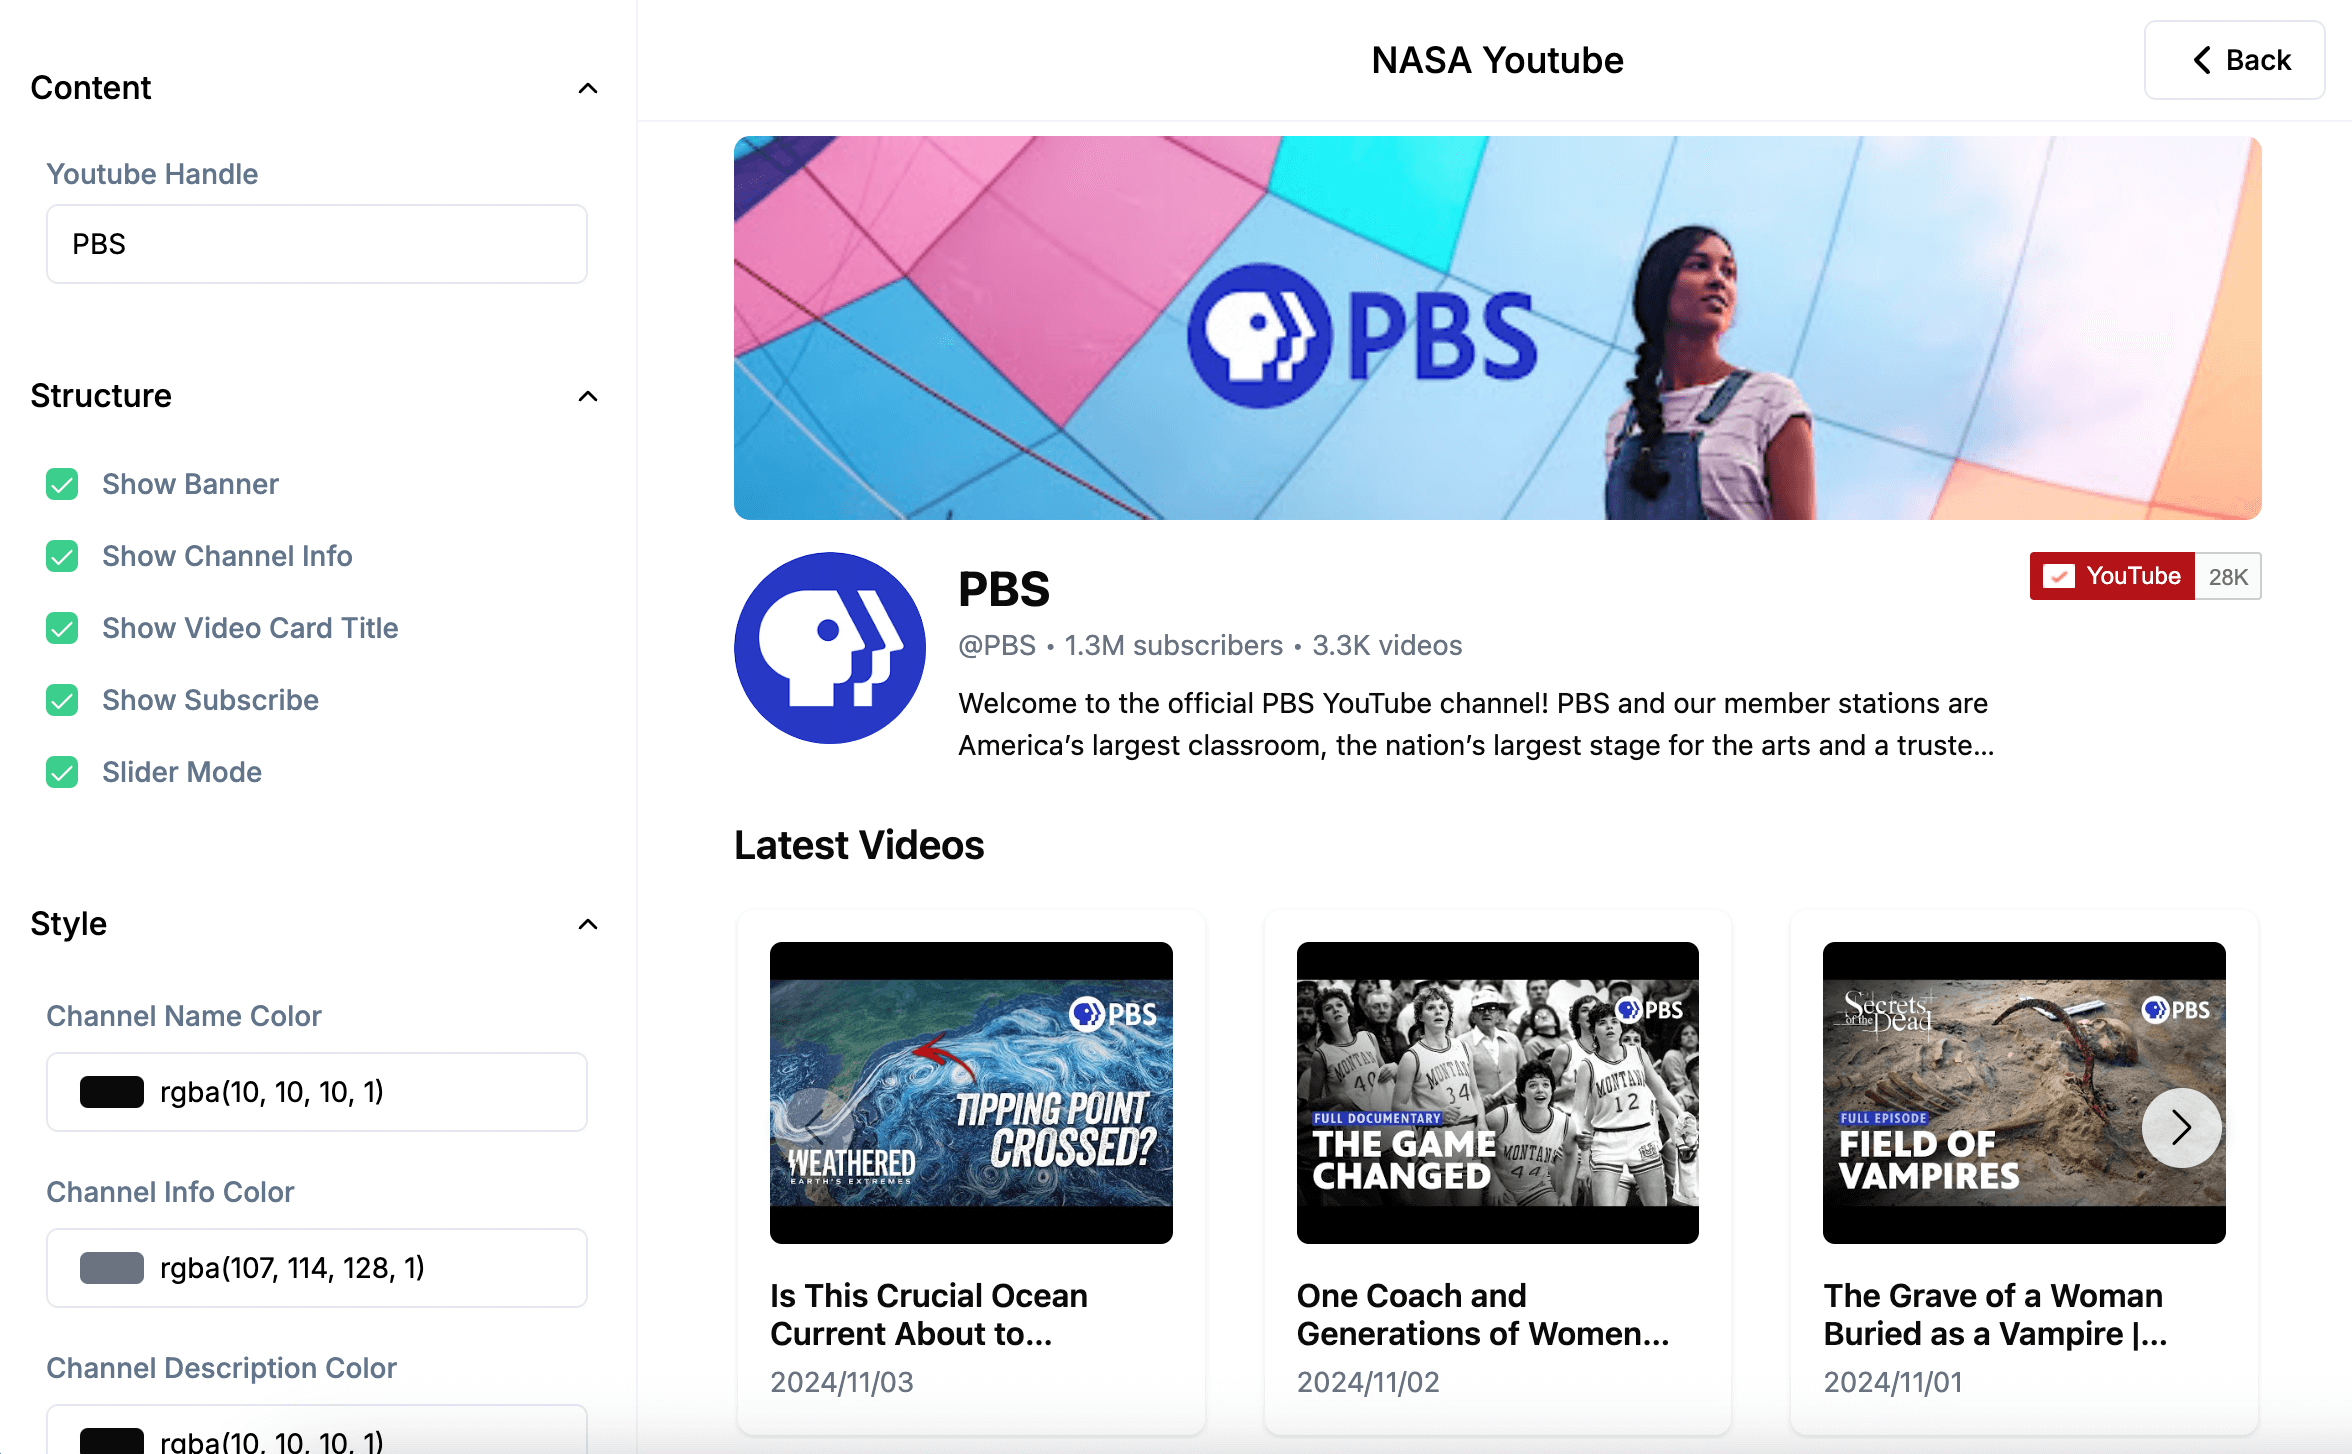Viewport: 2352px width, 1454px height.
Task: Edit the rgba(107, 114, 128, 1) value field
Action: tap(317, 1268)
